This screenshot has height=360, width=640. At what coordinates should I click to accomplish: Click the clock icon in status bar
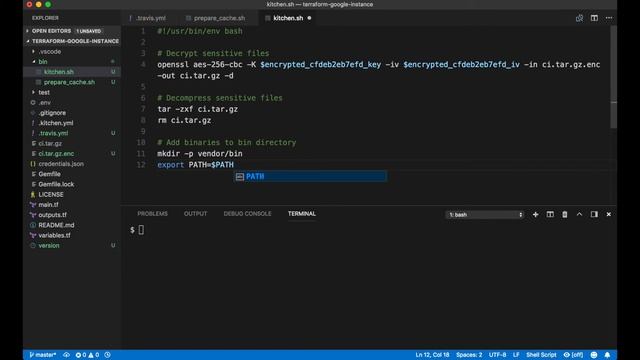[107, 355]
